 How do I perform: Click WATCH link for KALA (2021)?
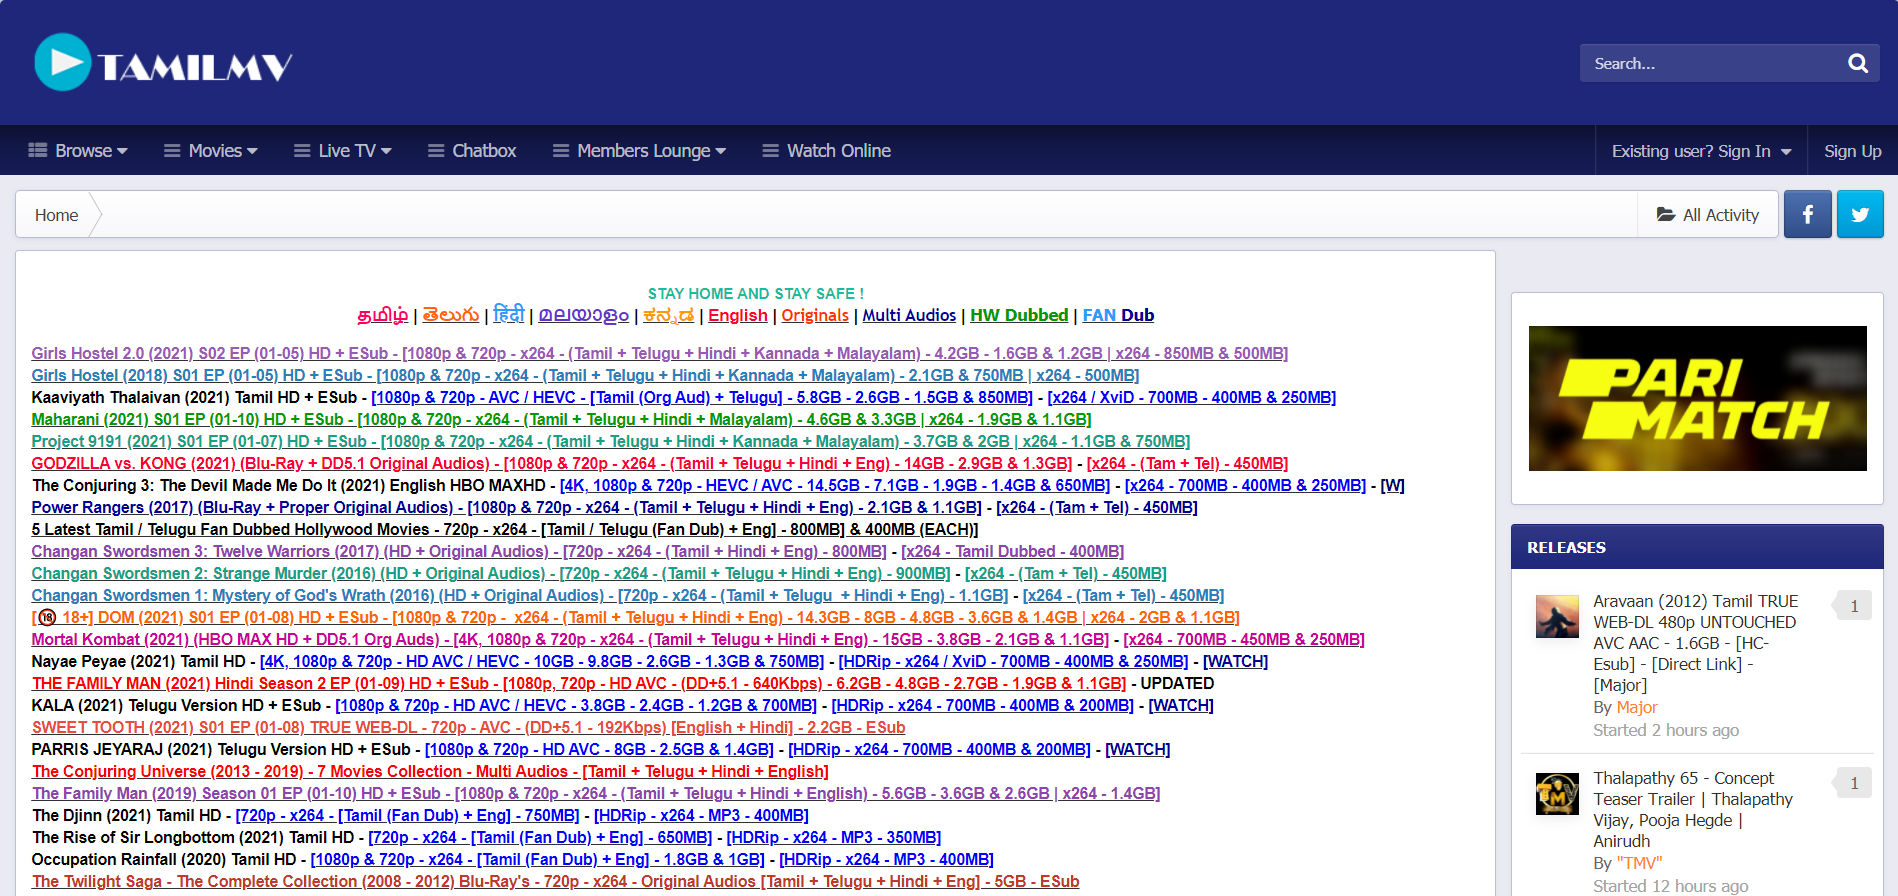point(1181,705)
